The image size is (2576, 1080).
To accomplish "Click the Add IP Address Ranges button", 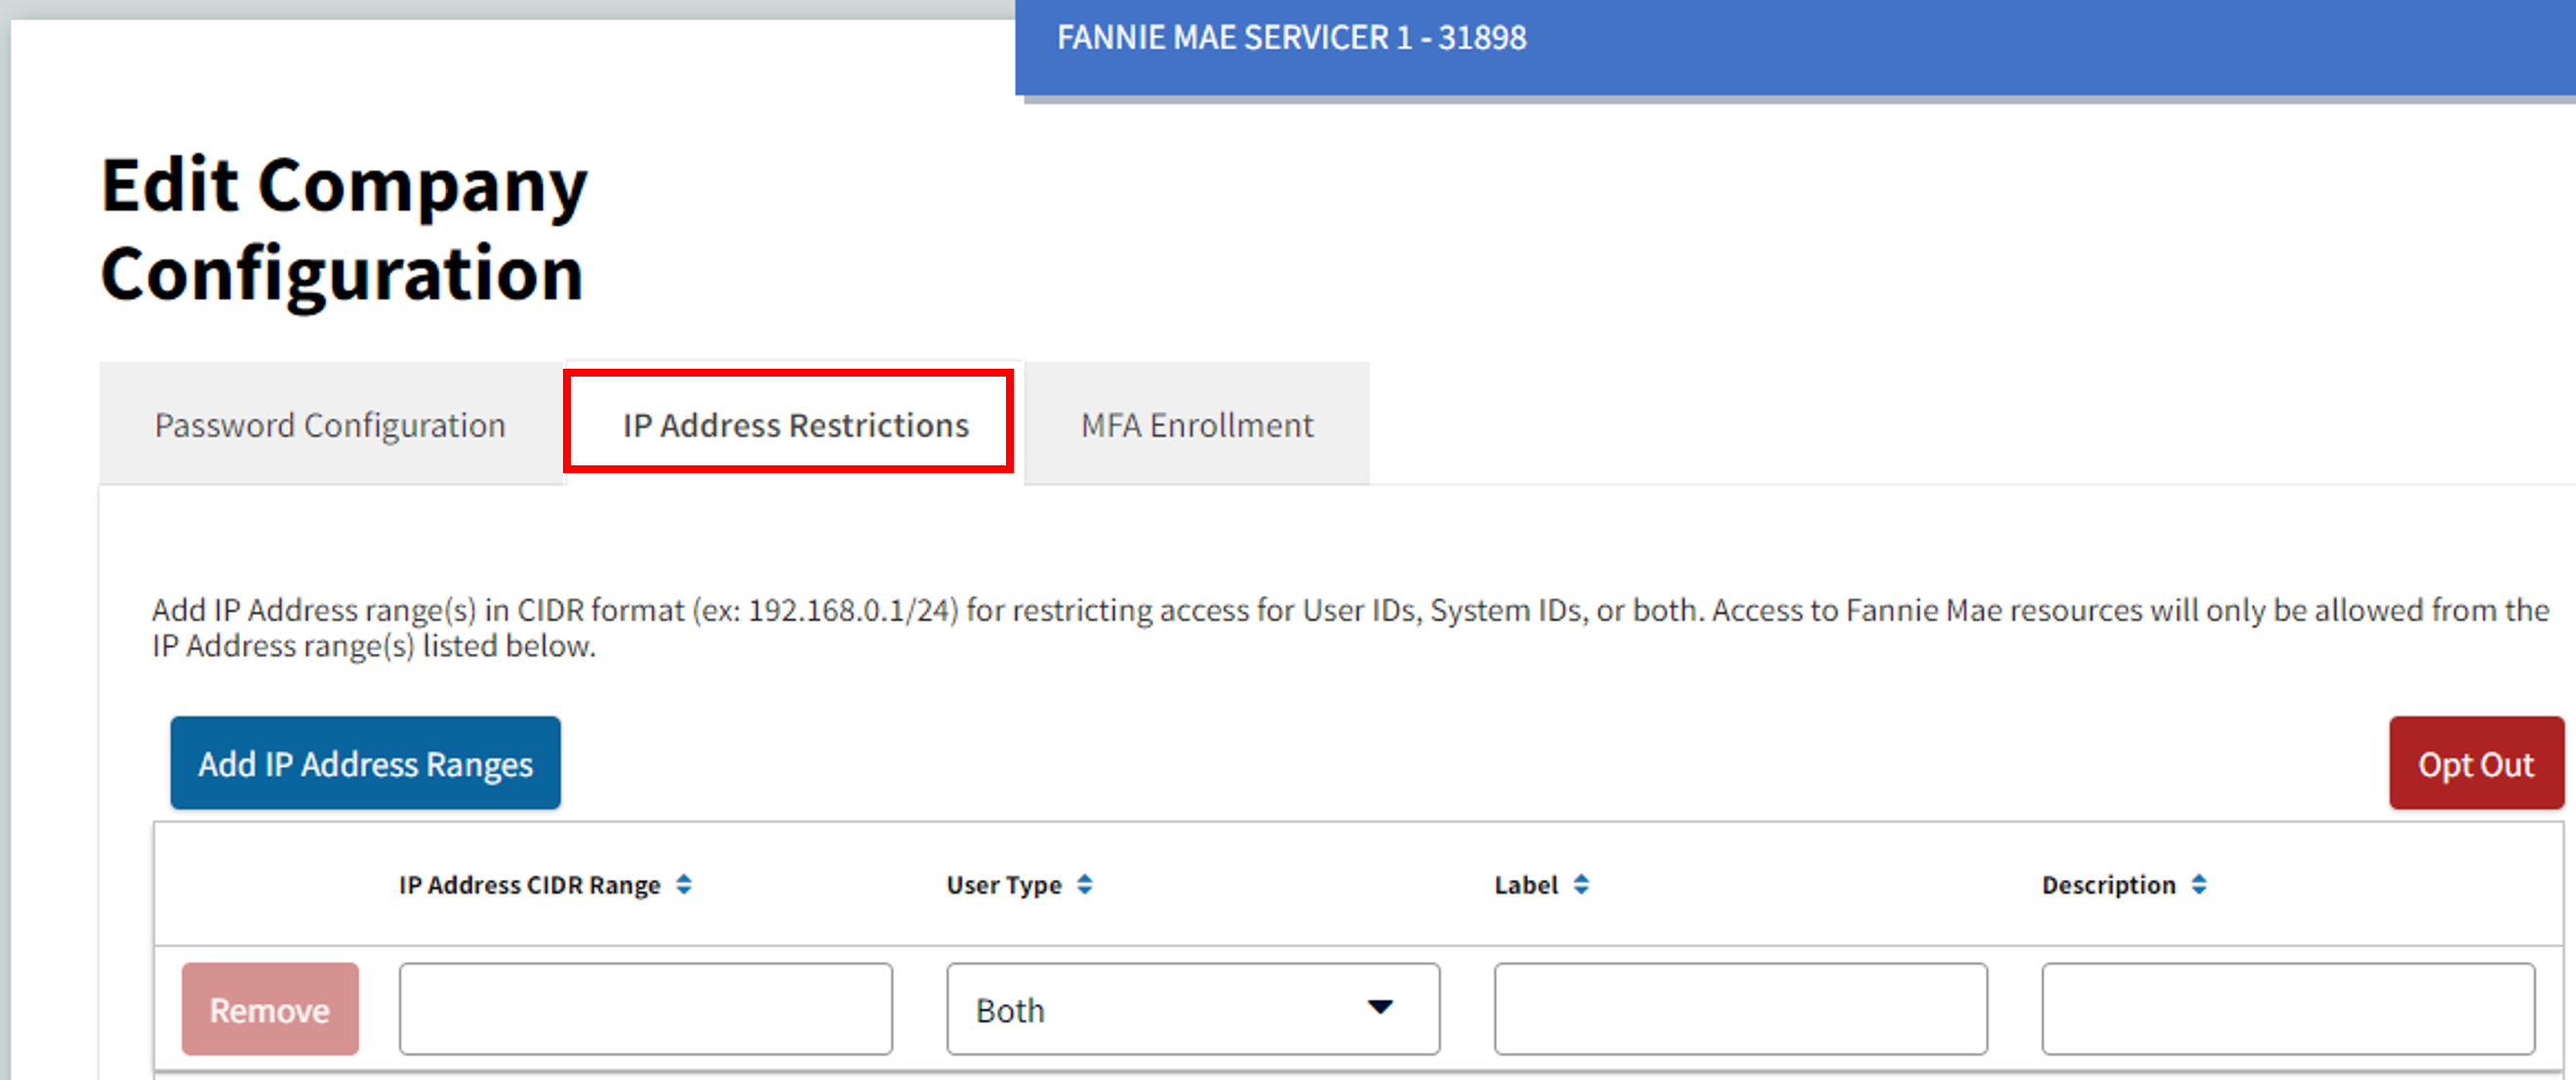I will (365, 763).
